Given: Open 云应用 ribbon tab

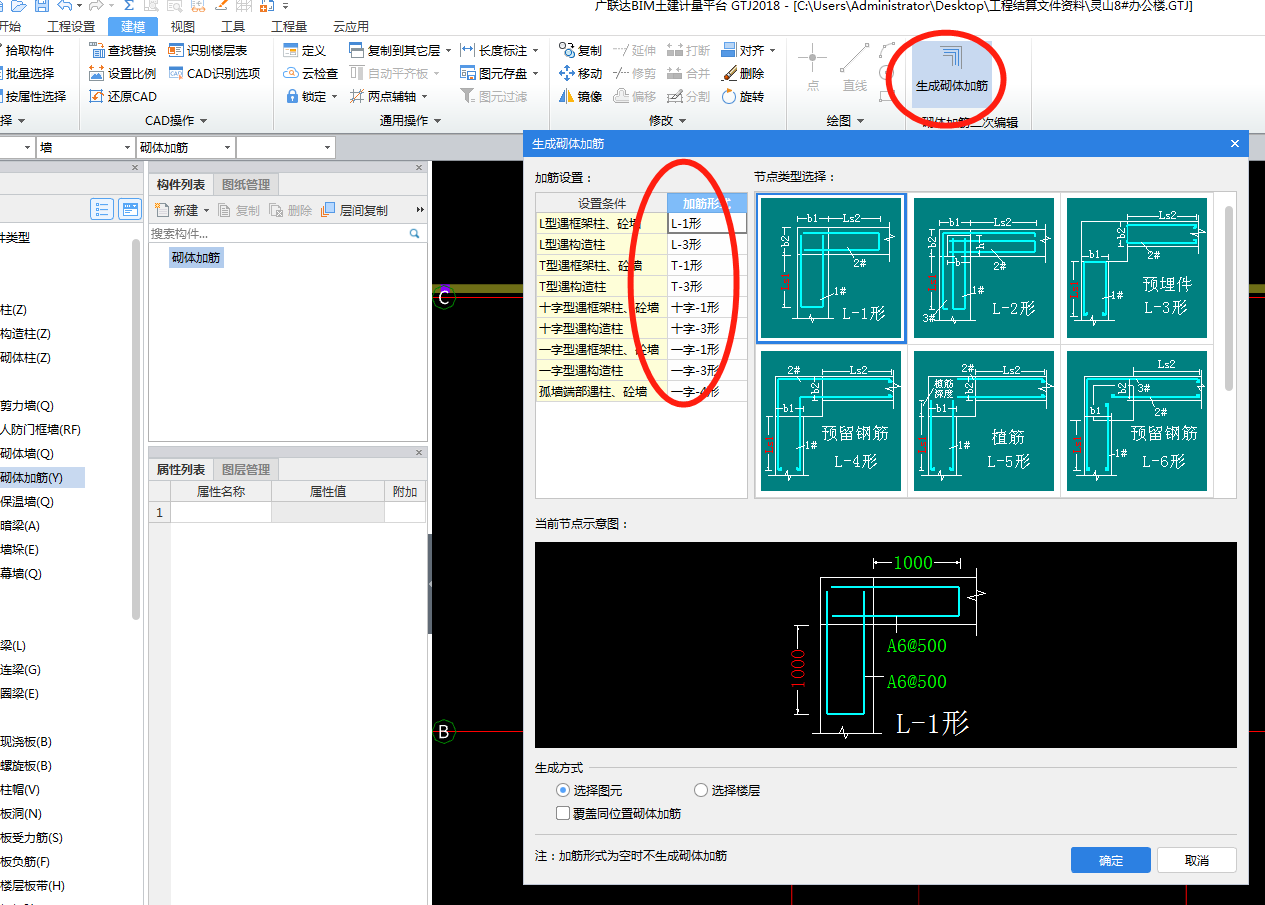Looking at the screenshot, I should 351,27.
